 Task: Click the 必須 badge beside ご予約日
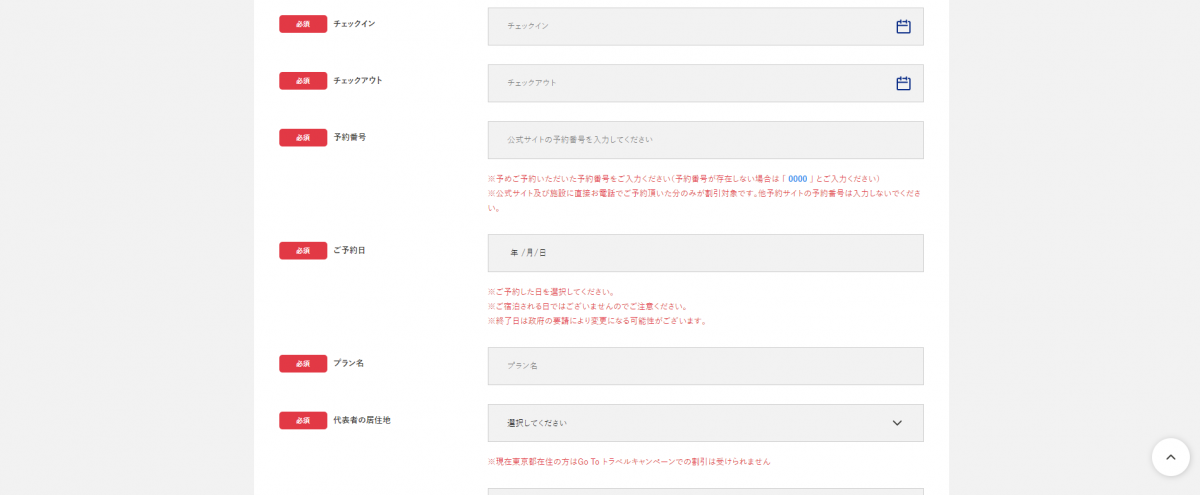click(x=303, y=250)
